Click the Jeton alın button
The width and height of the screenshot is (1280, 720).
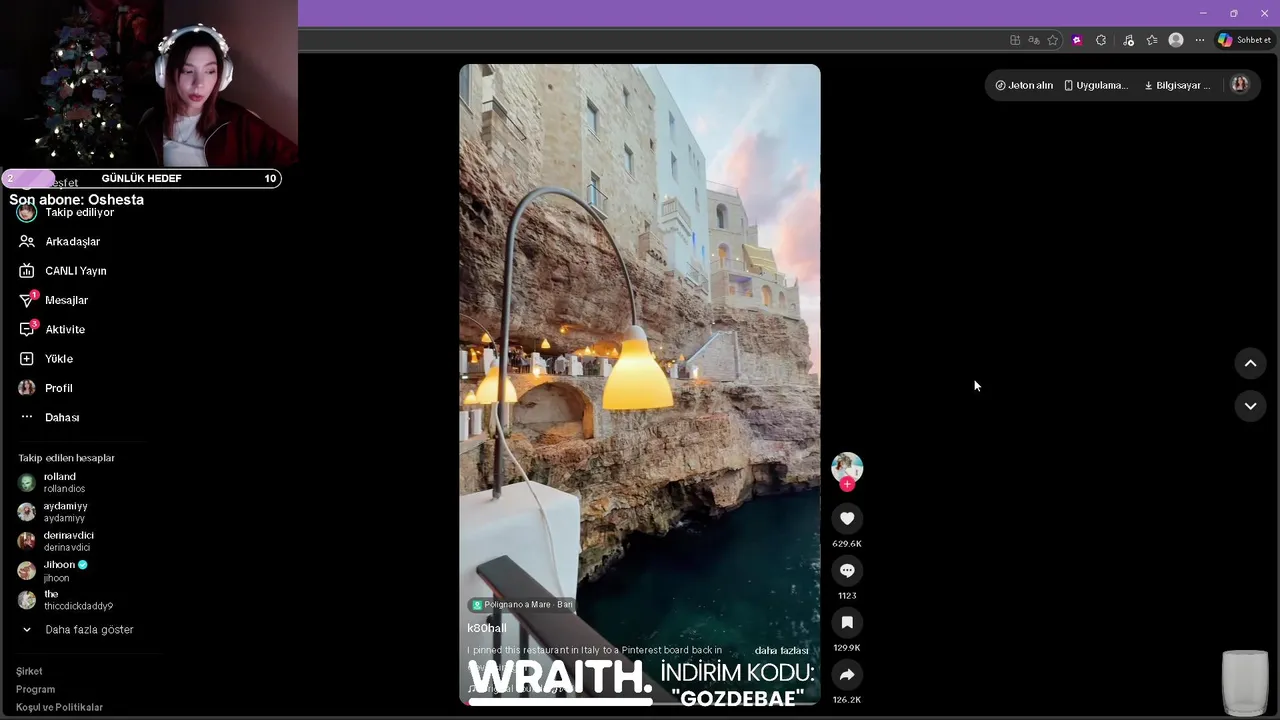1024,85
